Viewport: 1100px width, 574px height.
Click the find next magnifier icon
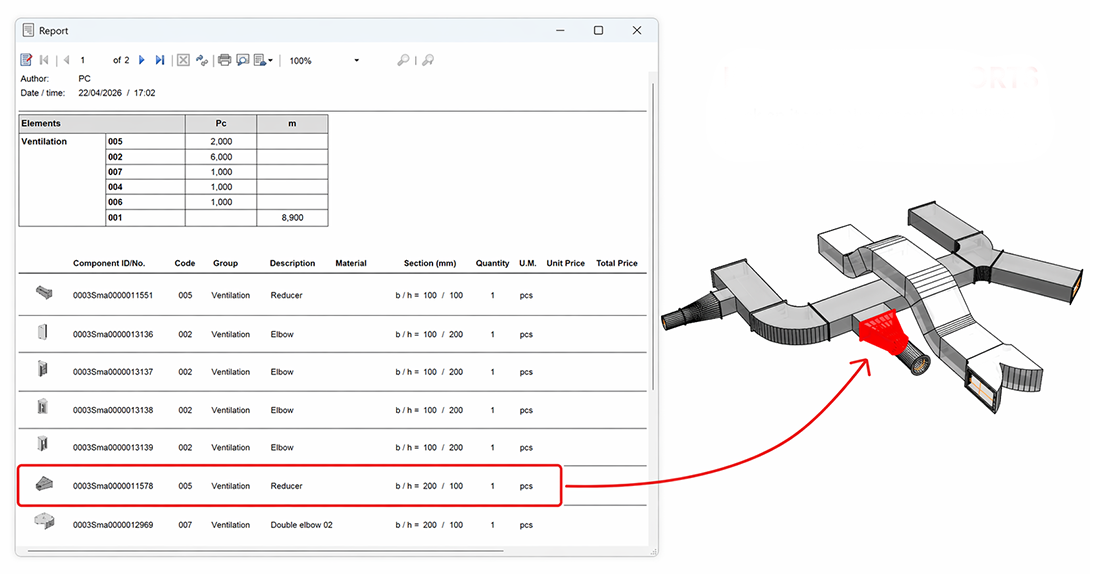coord(428,60)
